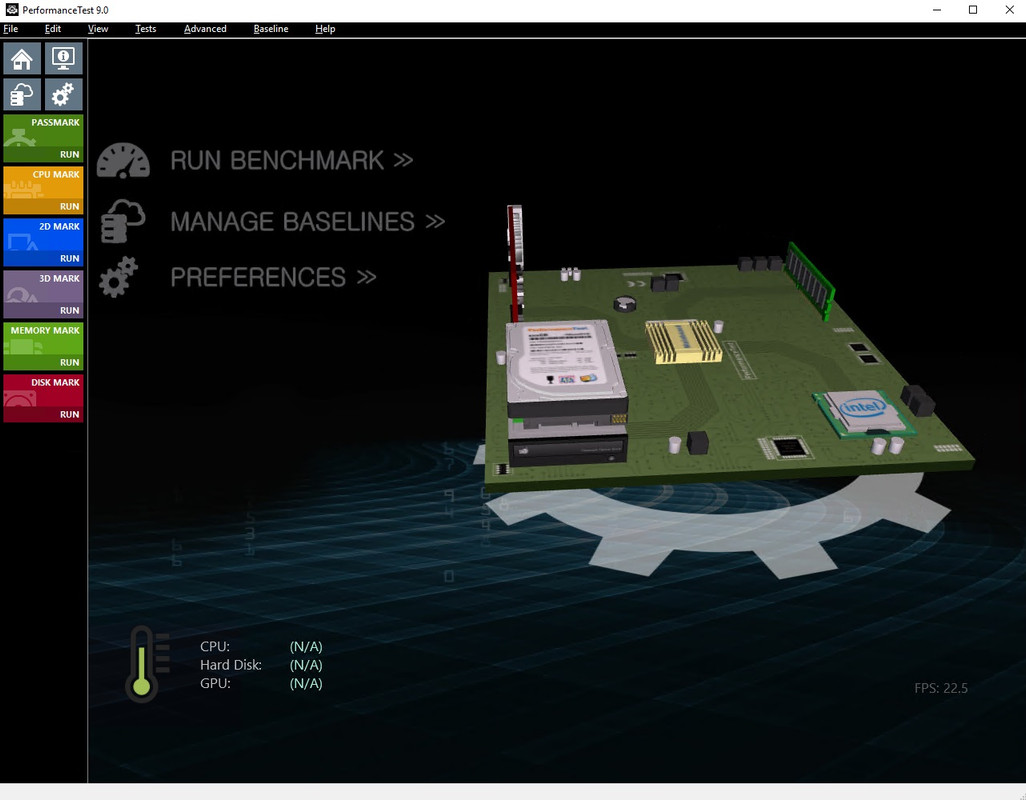Click the CPU temperature N/A value
Viewport: 1026px width, 800px height.
306,647
